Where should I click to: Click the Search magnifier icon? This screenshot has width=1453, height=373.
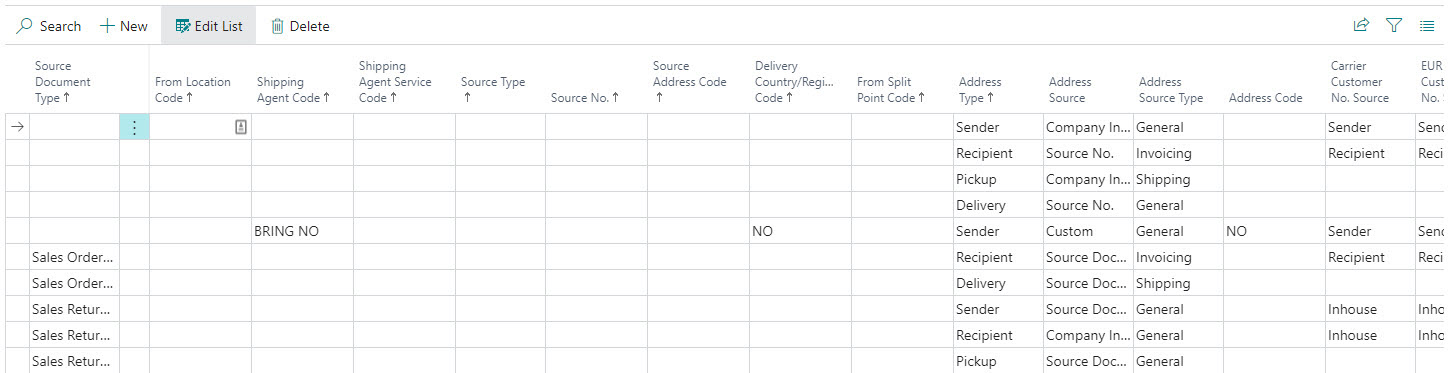tap(25, 26)
